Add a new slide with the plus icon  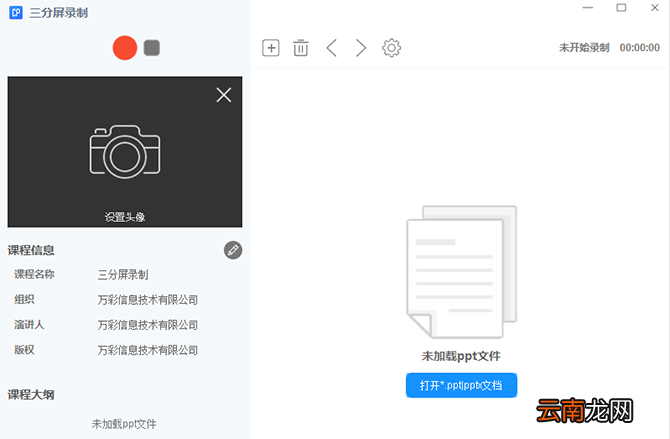pos(270,47)
